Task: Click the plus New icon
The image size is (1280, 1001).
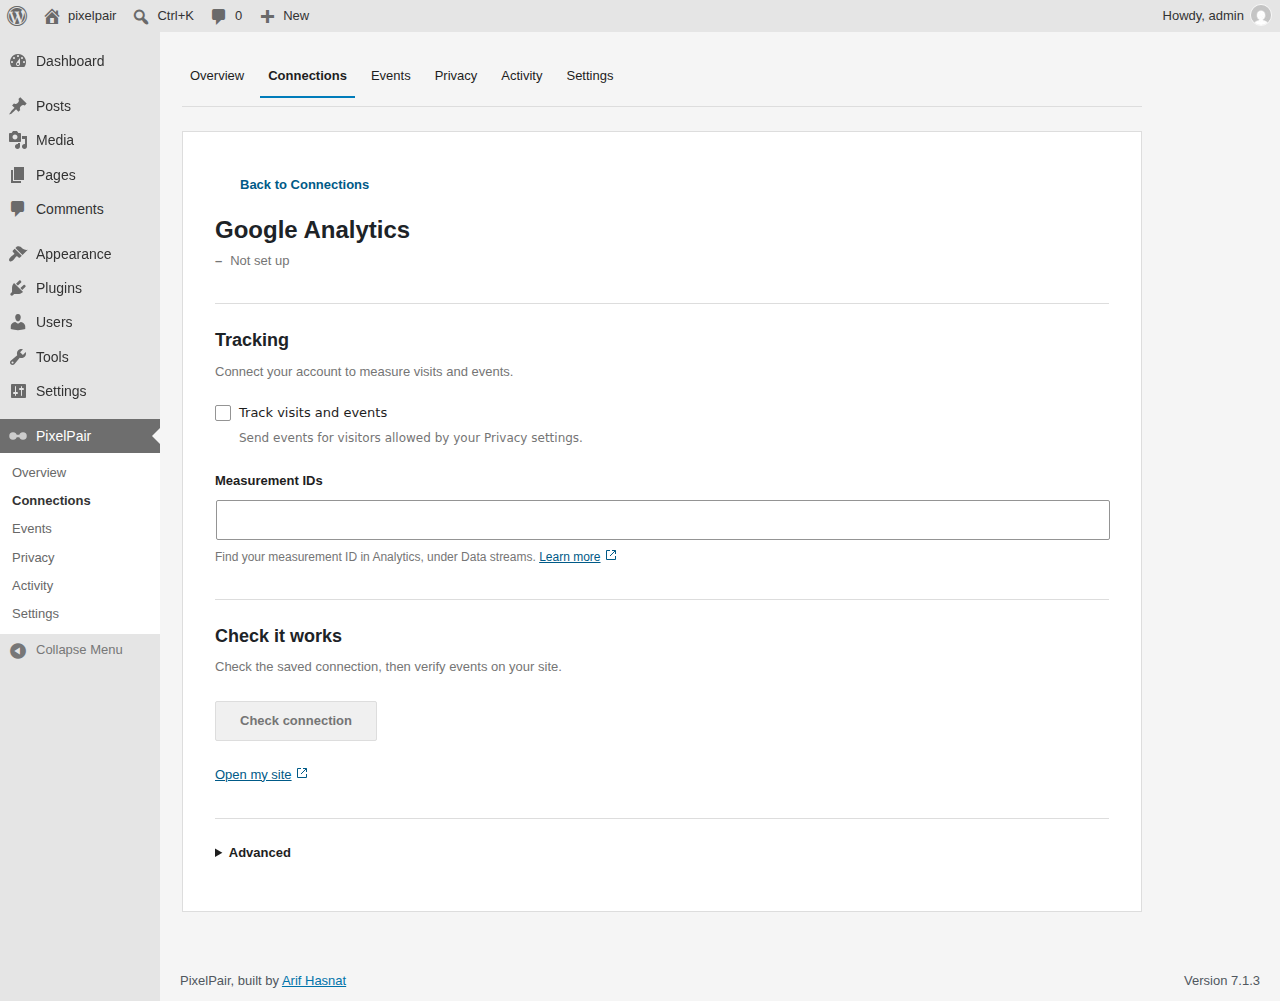Action: point(267,16)
